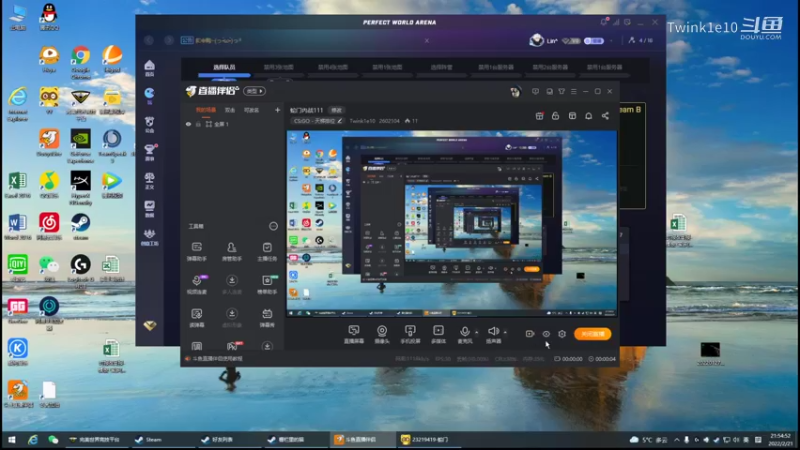
Task: Click the live preview thumbnail
Action: coord(452,223)
